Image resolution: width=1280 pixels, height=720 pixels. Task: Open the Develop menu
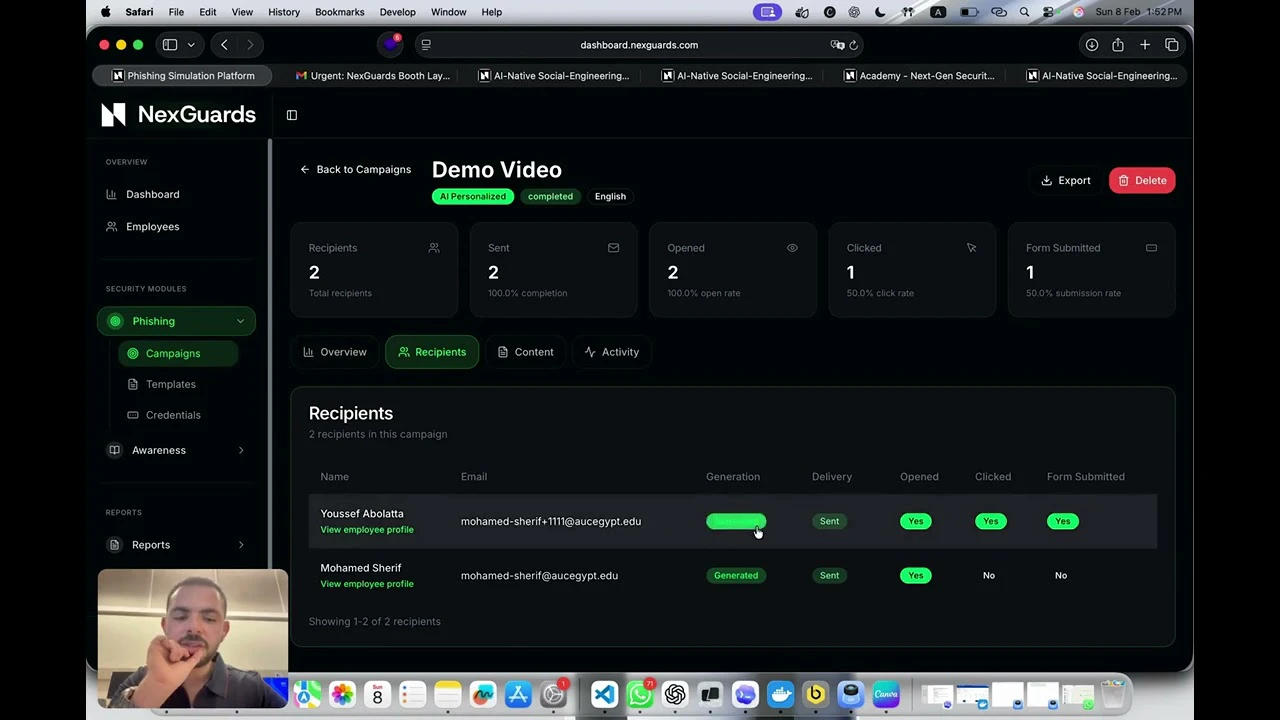397,12
